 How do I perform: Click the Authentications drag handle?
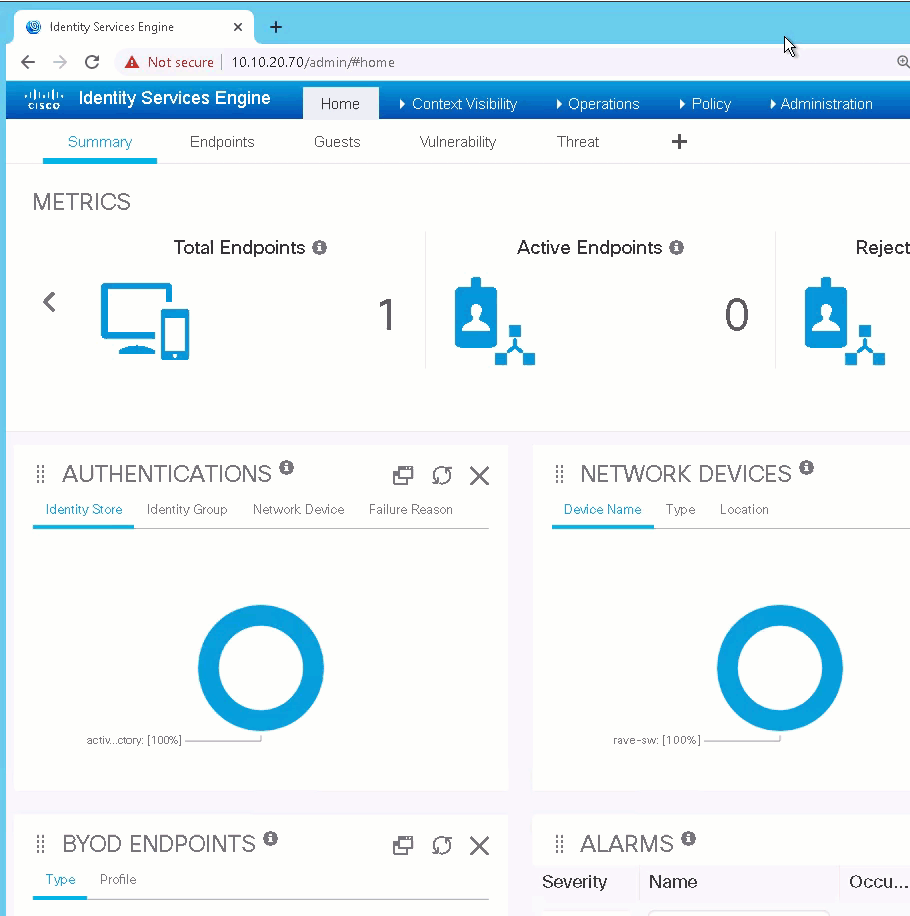pyautogui.click(x=40, y=474)
